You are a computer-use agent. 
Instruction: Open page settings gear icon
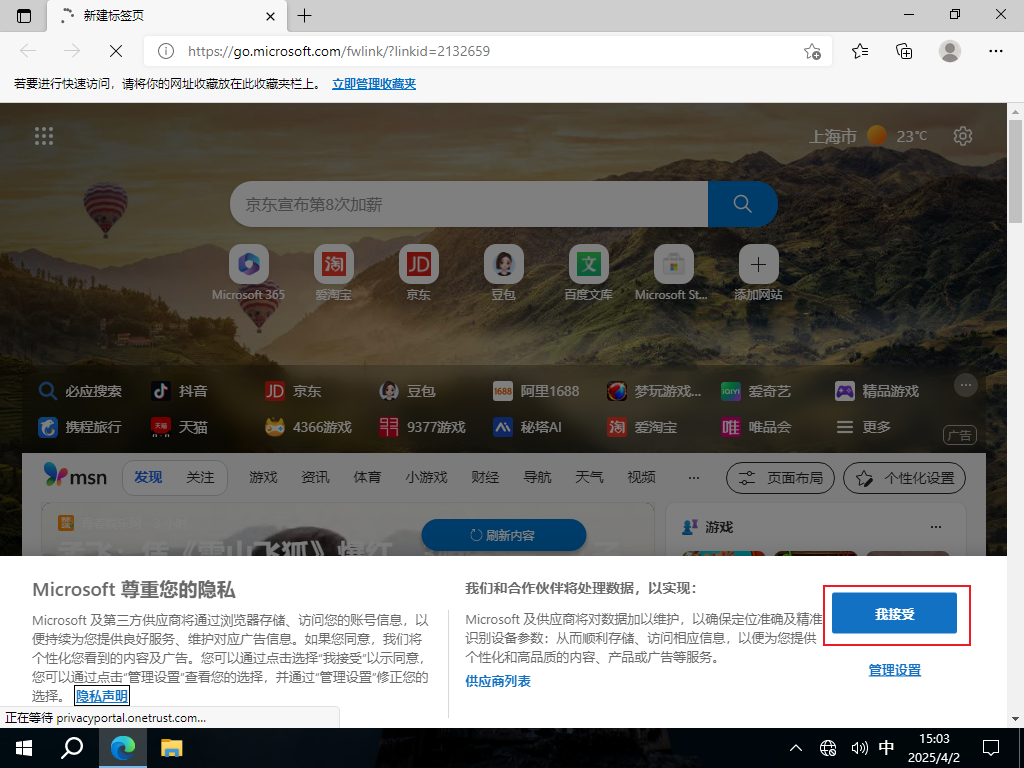pyautogui.click(x=963, y=136)
